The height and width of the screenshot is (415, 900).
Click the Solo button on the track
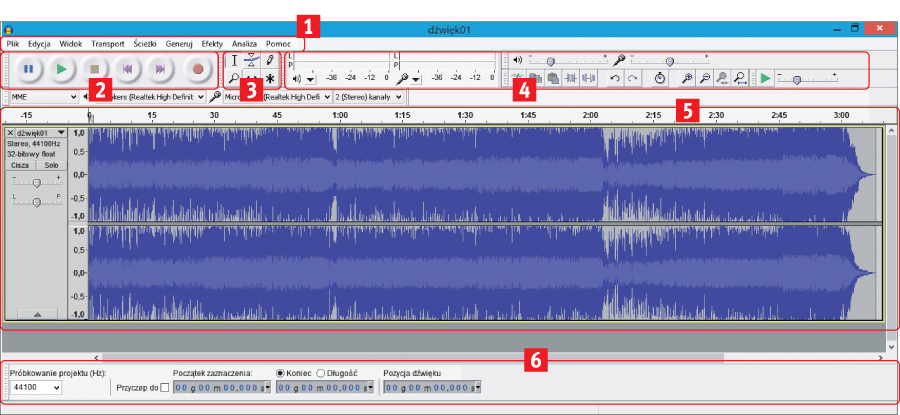tap(50, 165)
